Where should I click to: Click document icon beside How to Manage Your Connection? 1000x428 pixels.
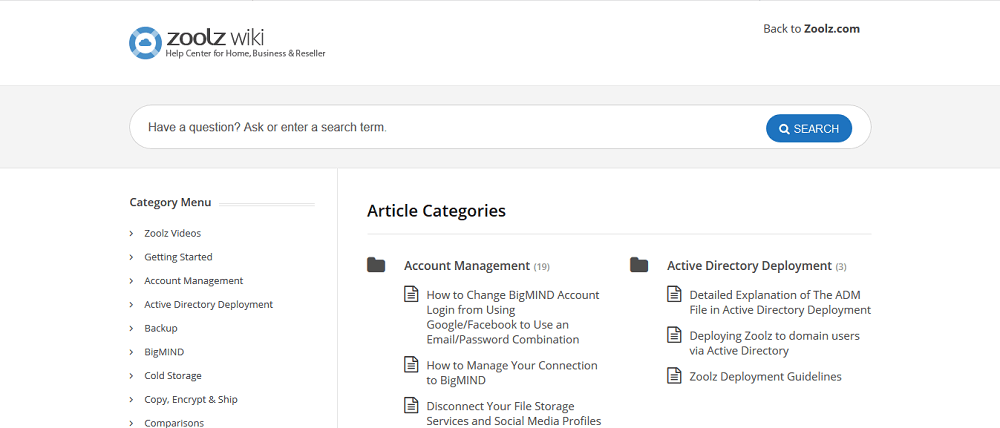[412, 365]
